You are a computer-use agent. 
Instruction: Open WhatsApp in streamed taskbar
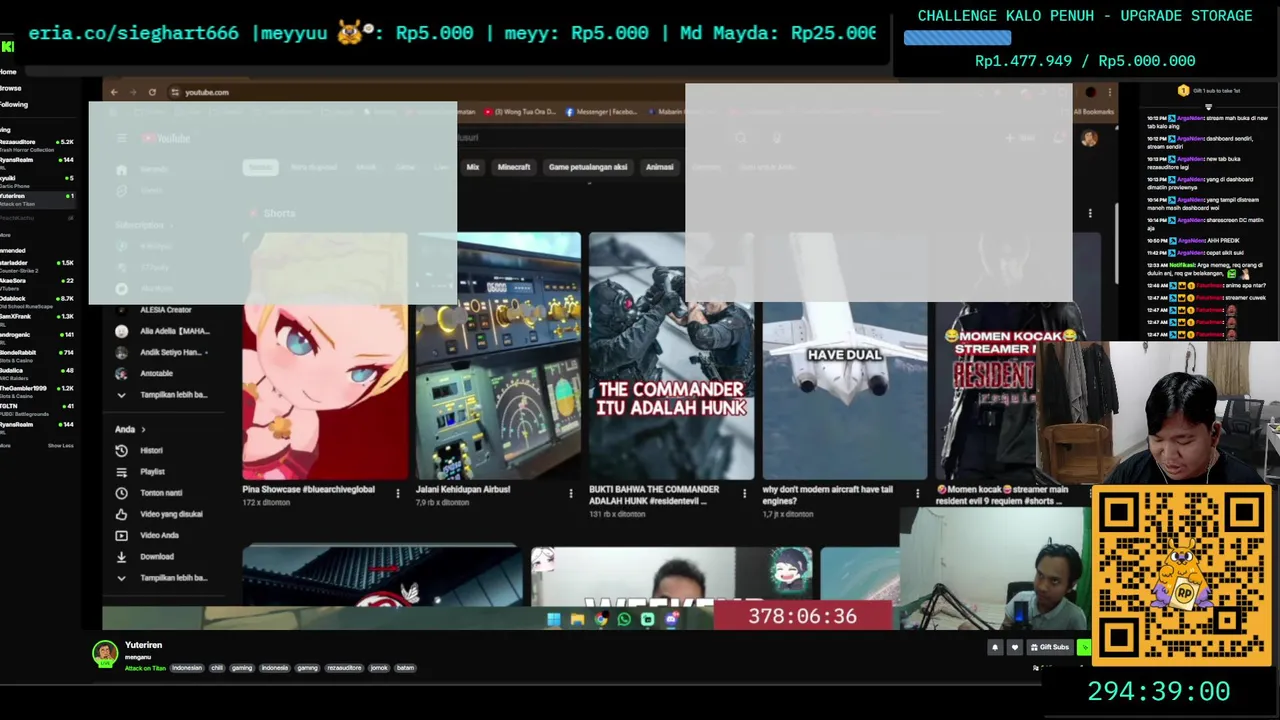[624, 619]
